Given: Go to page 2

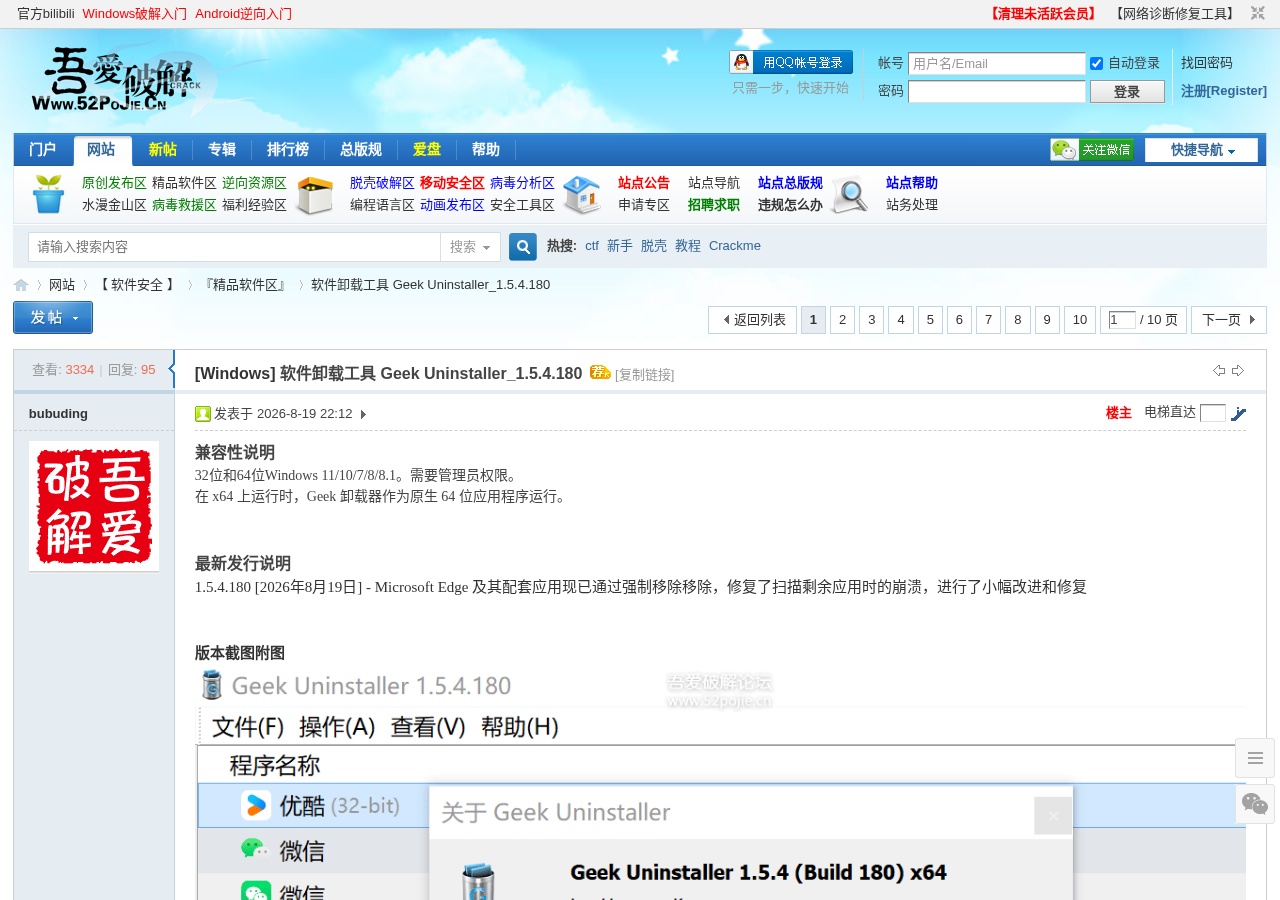Looking at the screenshot, I should (x=843, y=320).
